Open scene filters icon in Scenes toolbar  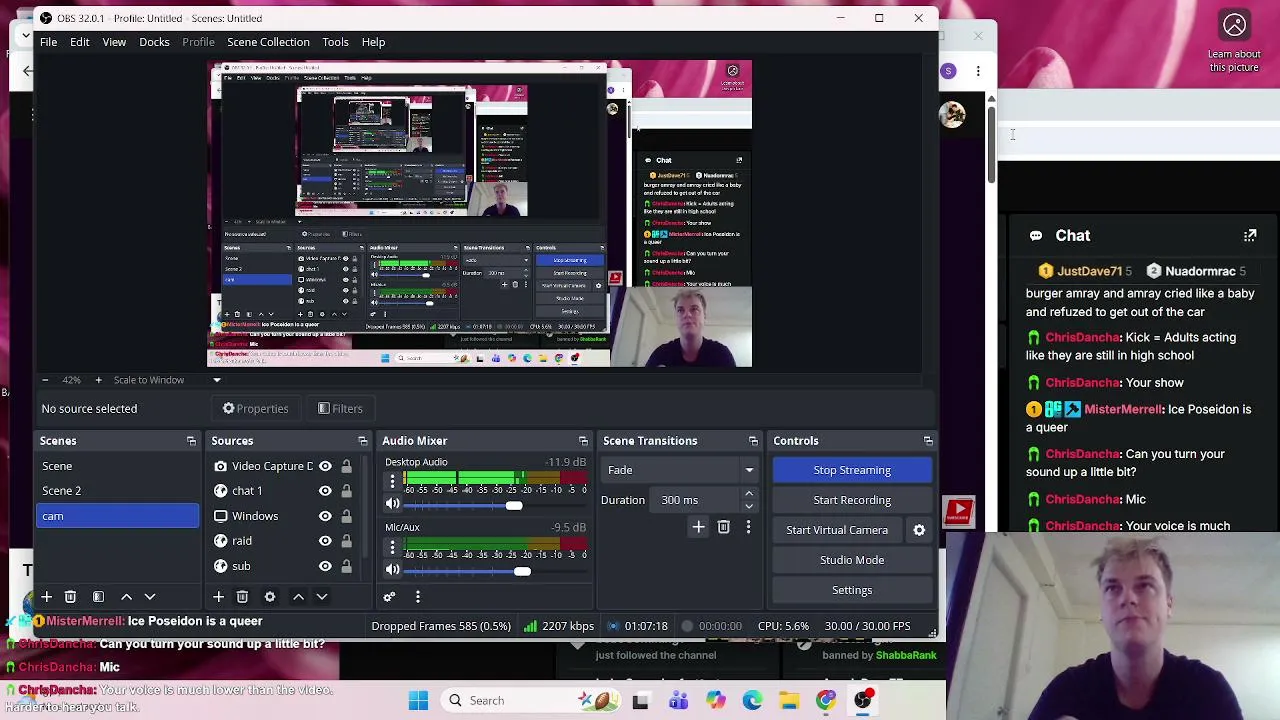pyautogui.click(x=98, y=597)
